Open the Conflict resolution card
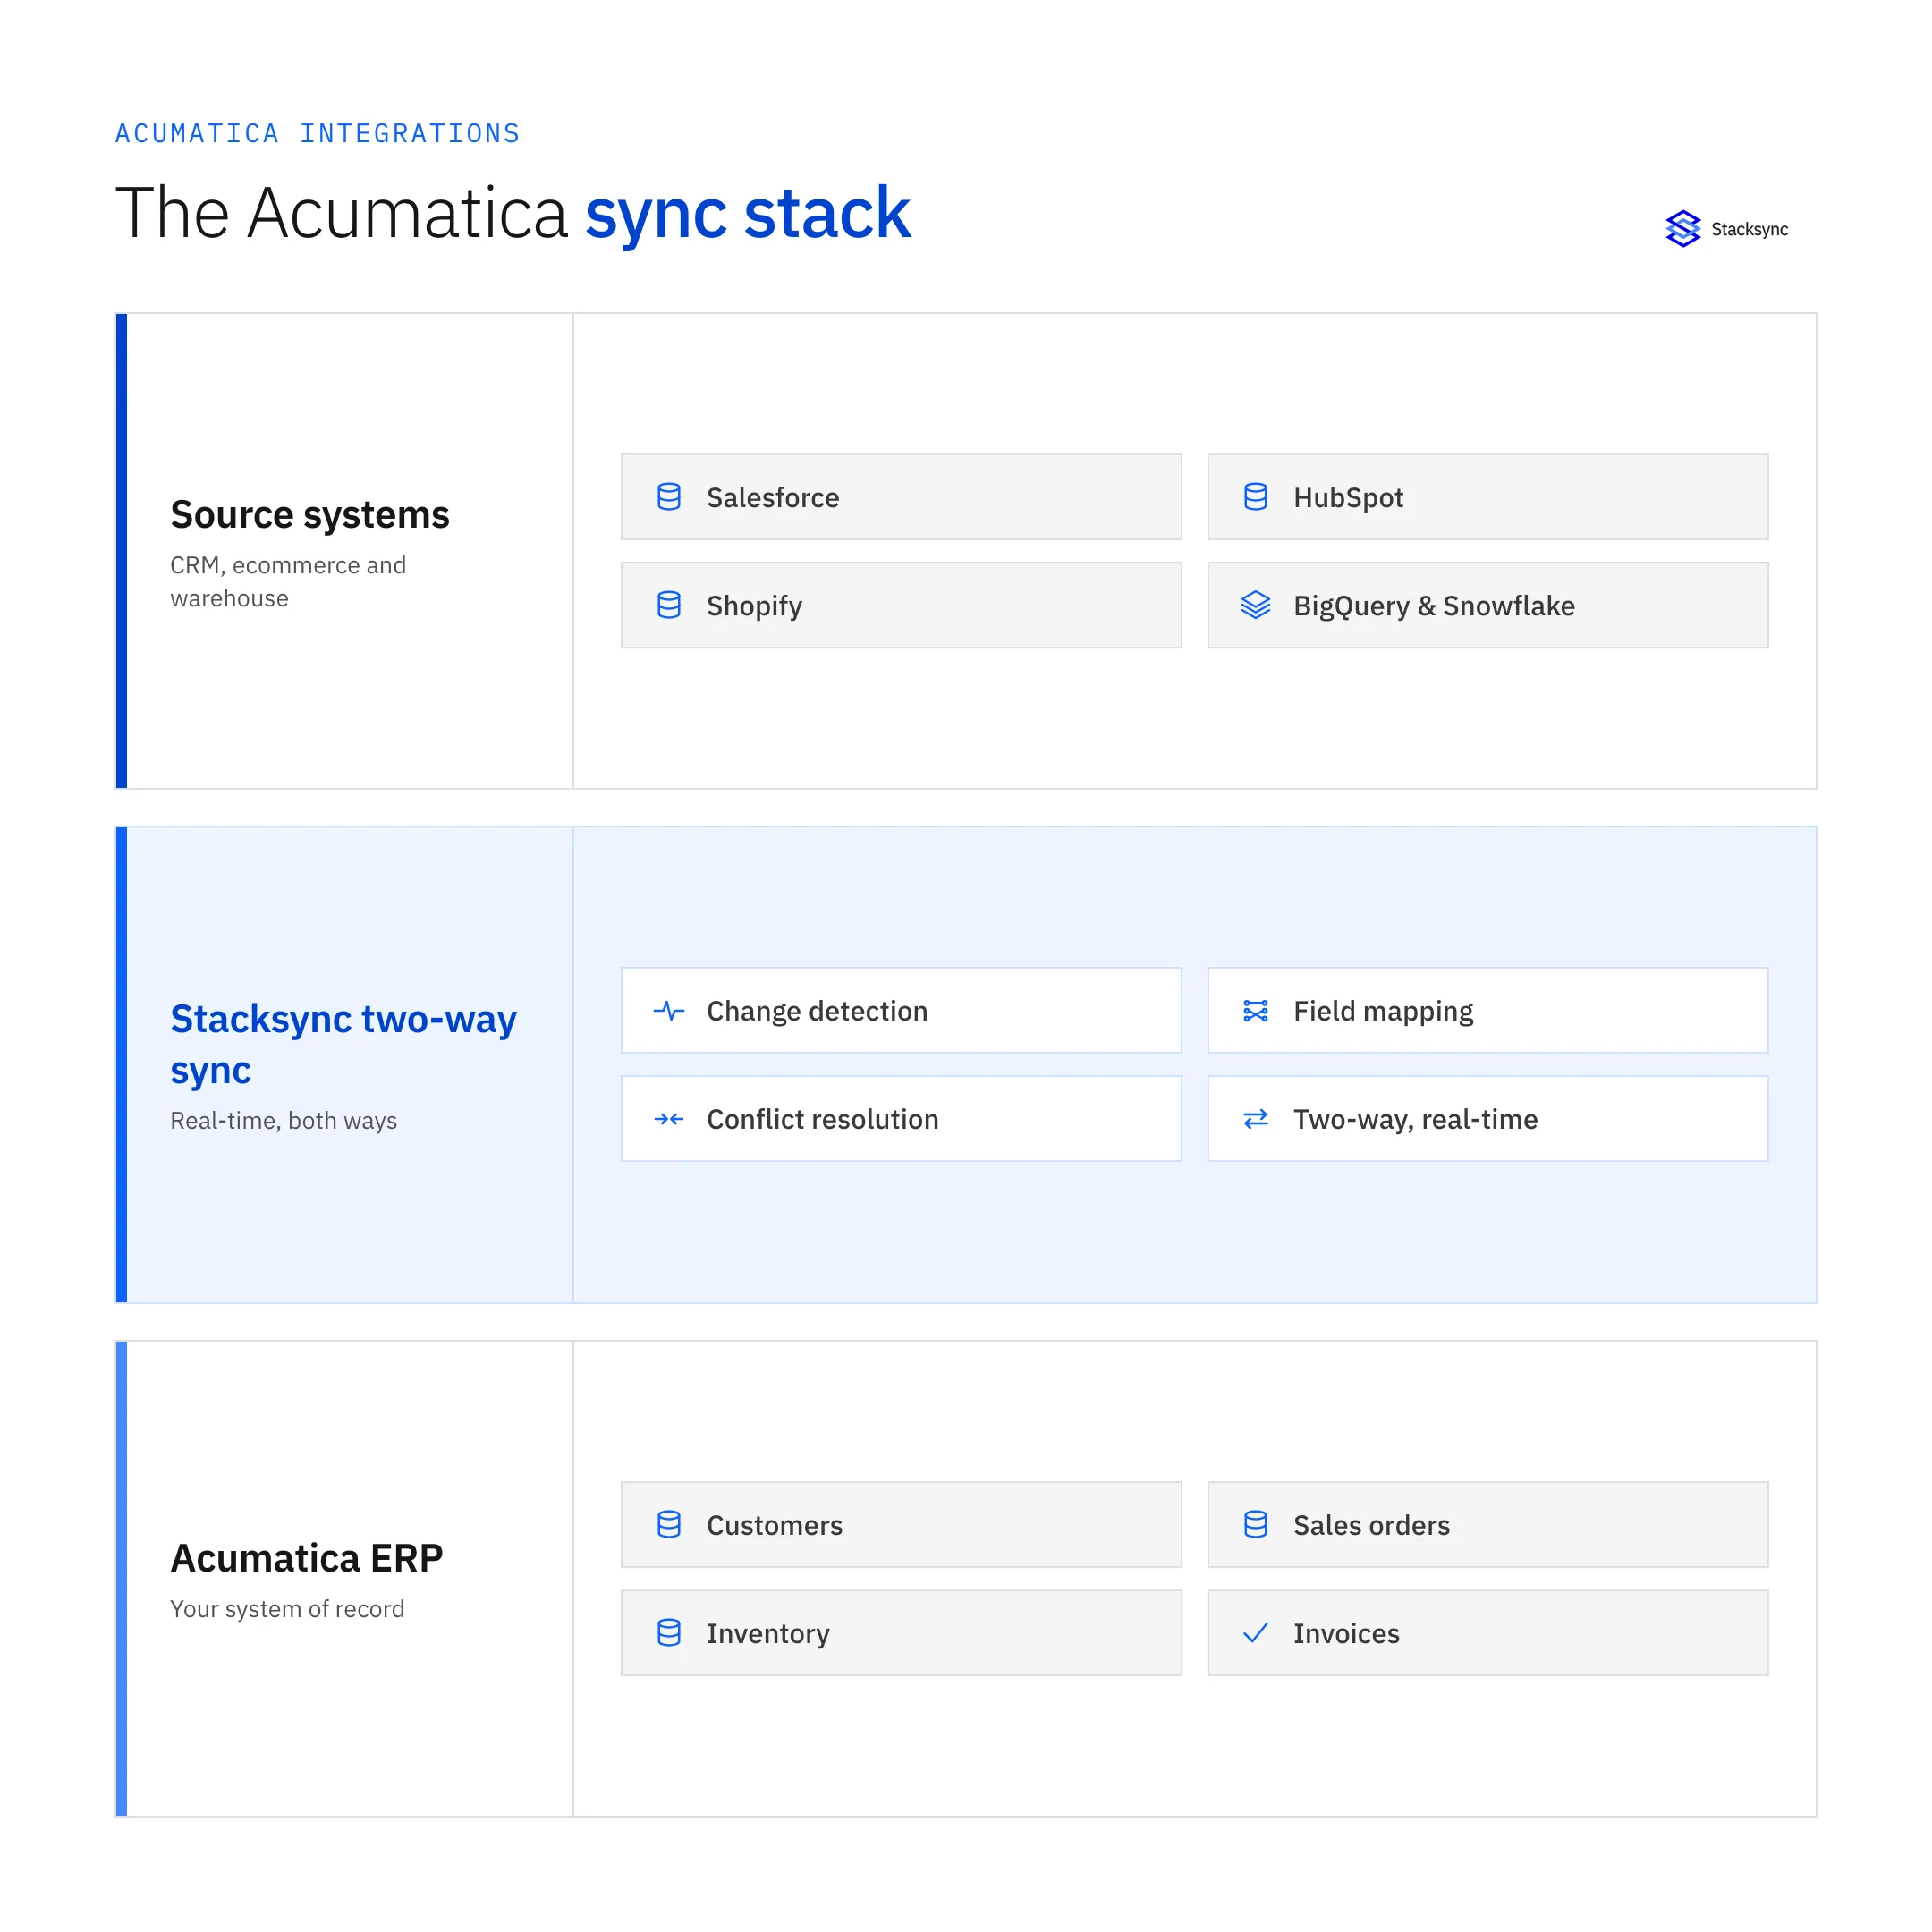The height and width of the screenshot is (1932, 1932). coord(901,1118)
